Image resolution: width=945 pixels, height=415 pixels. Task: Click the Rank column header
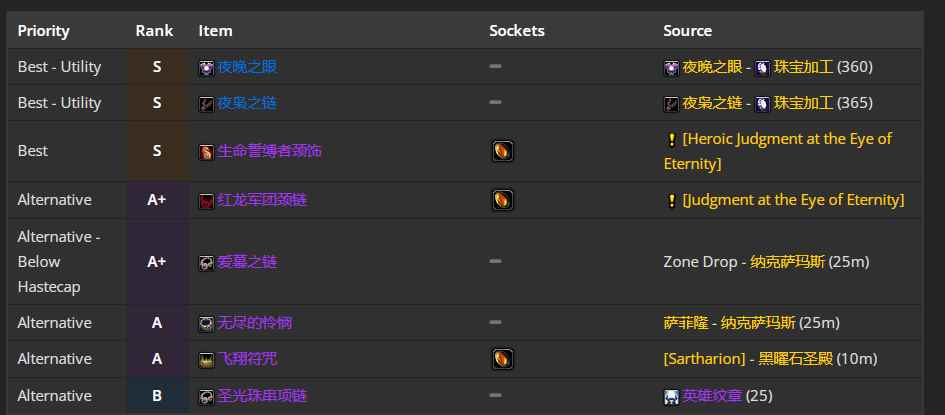(154, 31)
